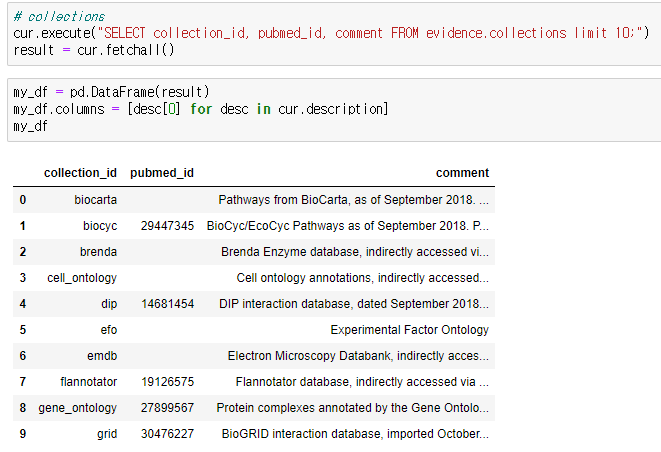Click the 'BioCyc/EcoCyc Pathways' comment
The image size is (661, 452).
348,226
